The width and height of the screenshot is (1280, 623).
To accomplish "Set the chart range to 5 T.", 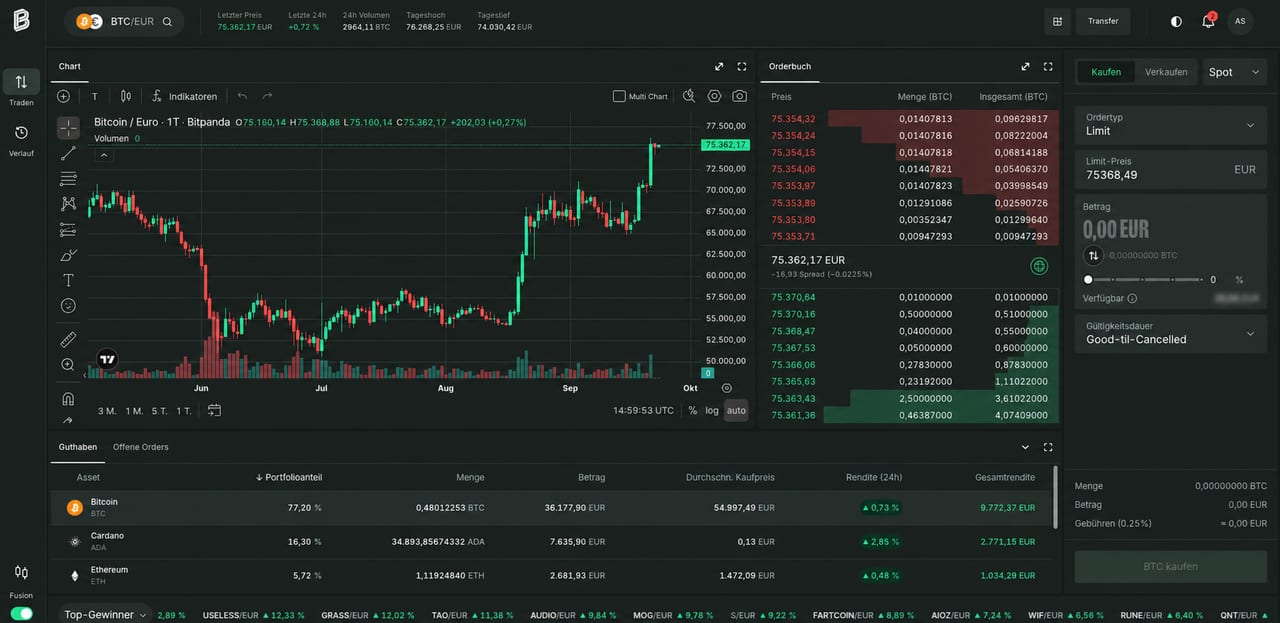I will click(160, 411).
